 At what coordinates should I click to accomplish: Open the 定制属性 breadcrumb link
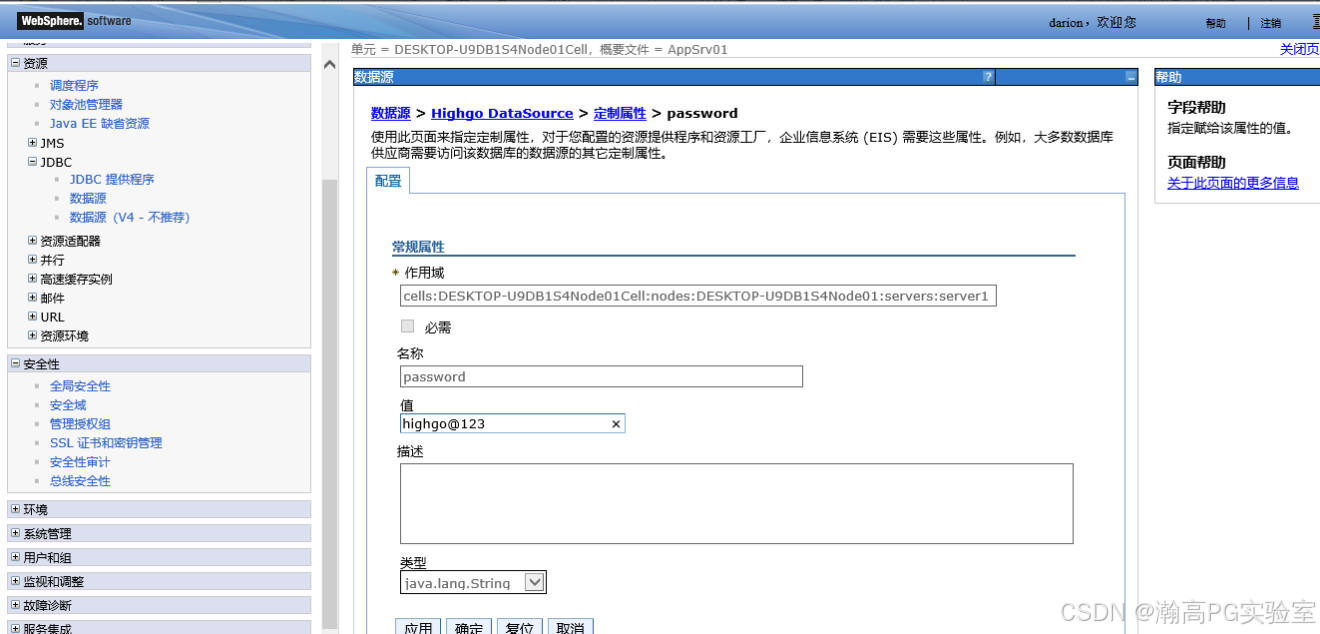pos(620,113)
